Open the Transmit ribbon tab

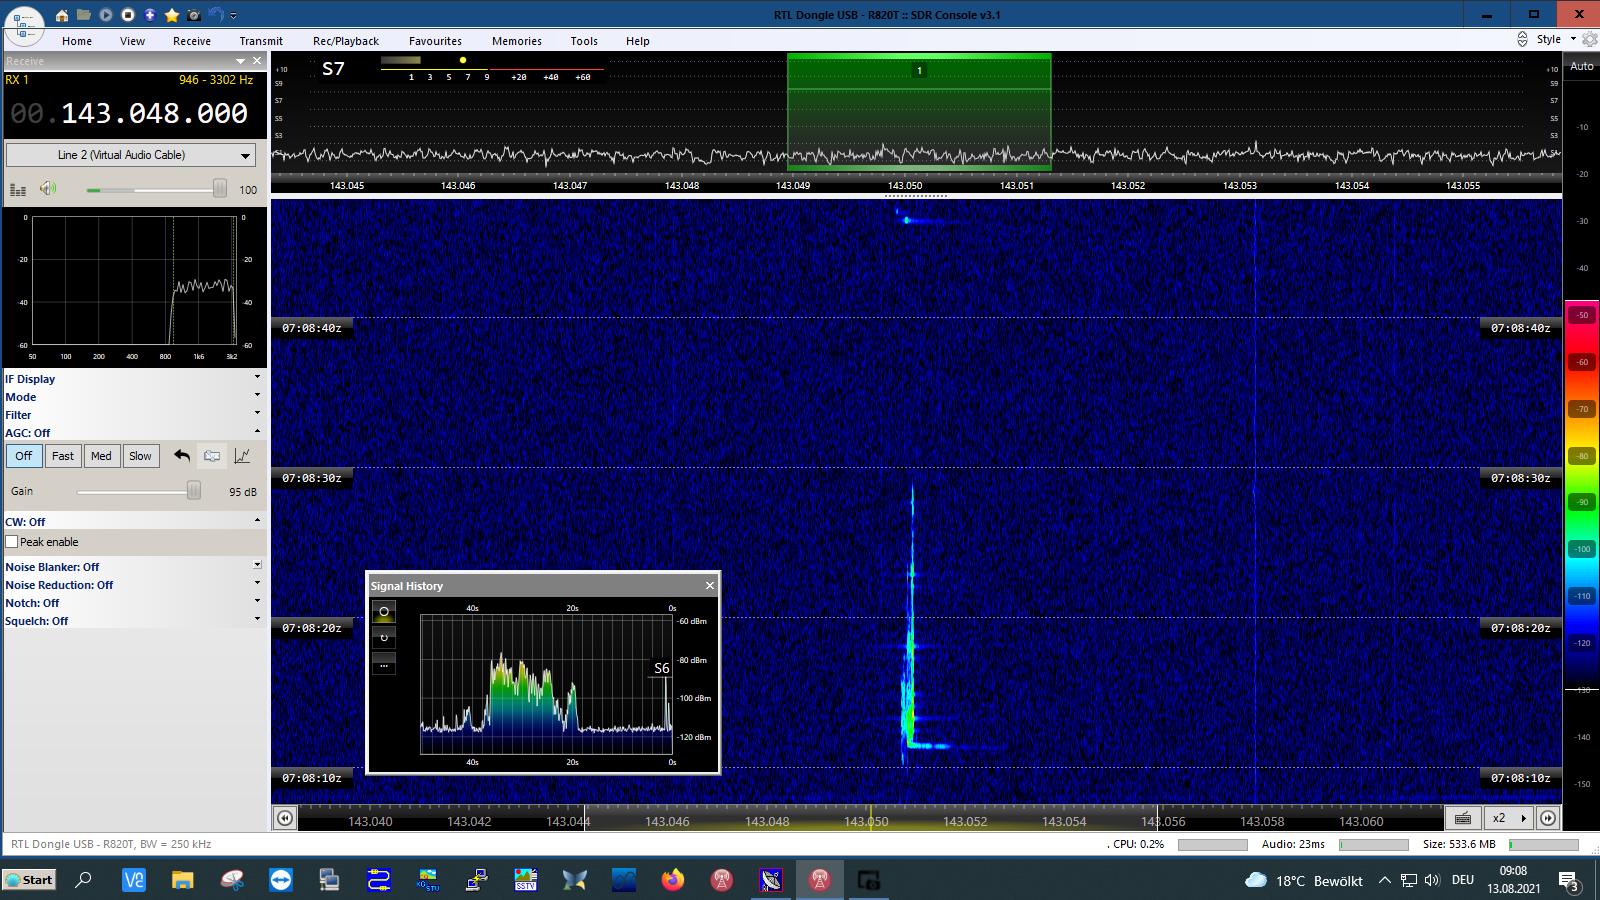261,41
